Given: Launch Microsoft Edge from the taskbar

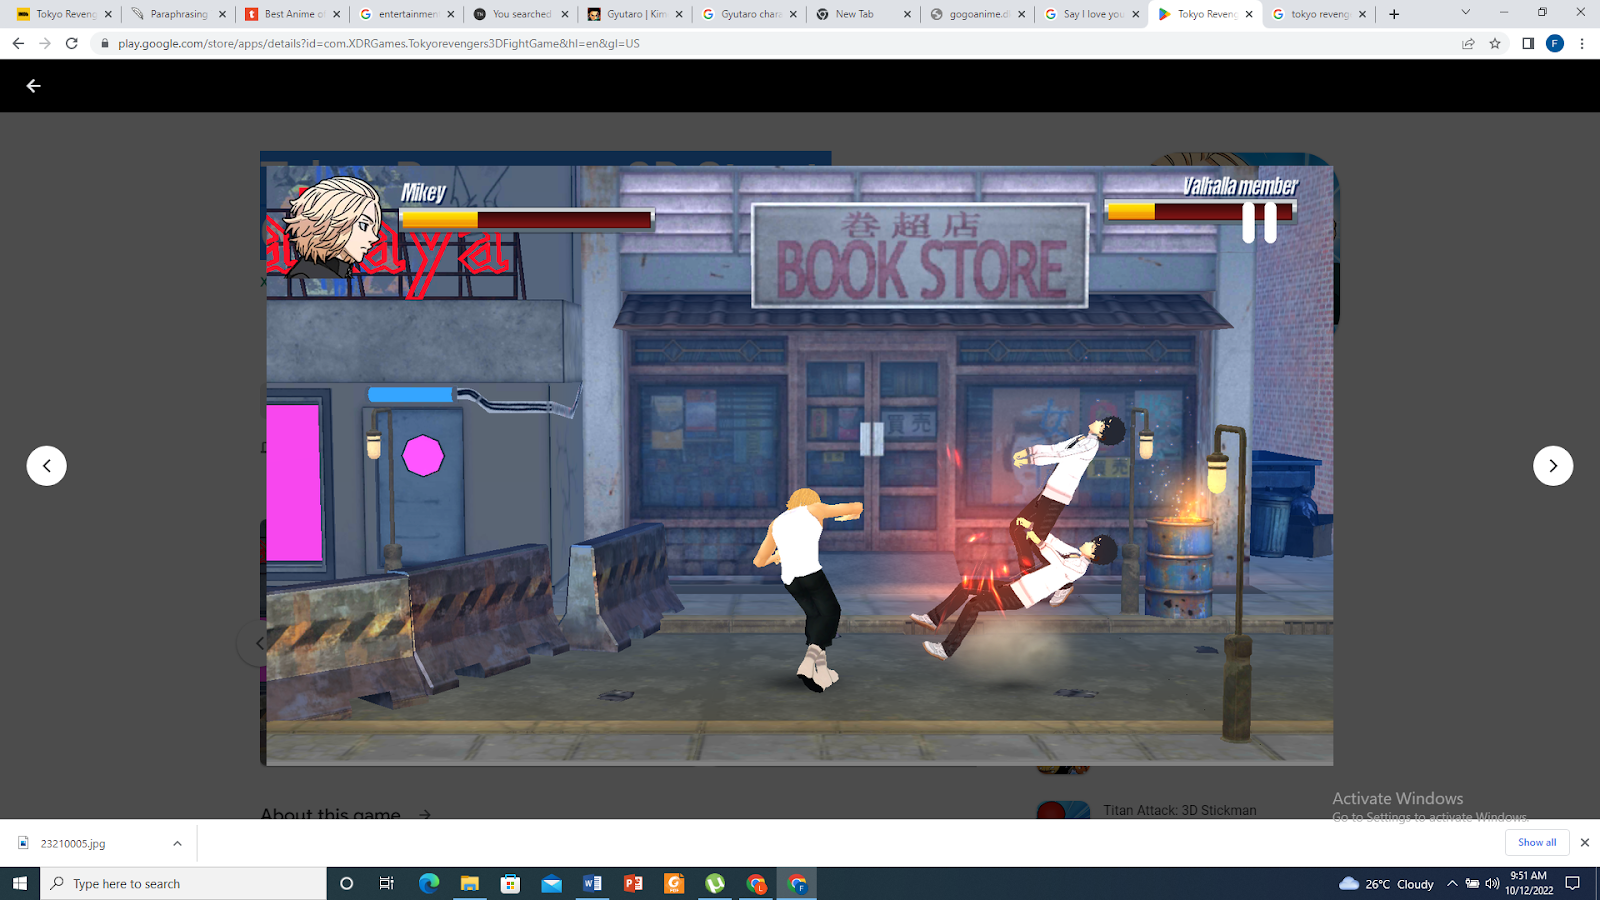Looking at the screenshot, I should (x=429, y=883).
